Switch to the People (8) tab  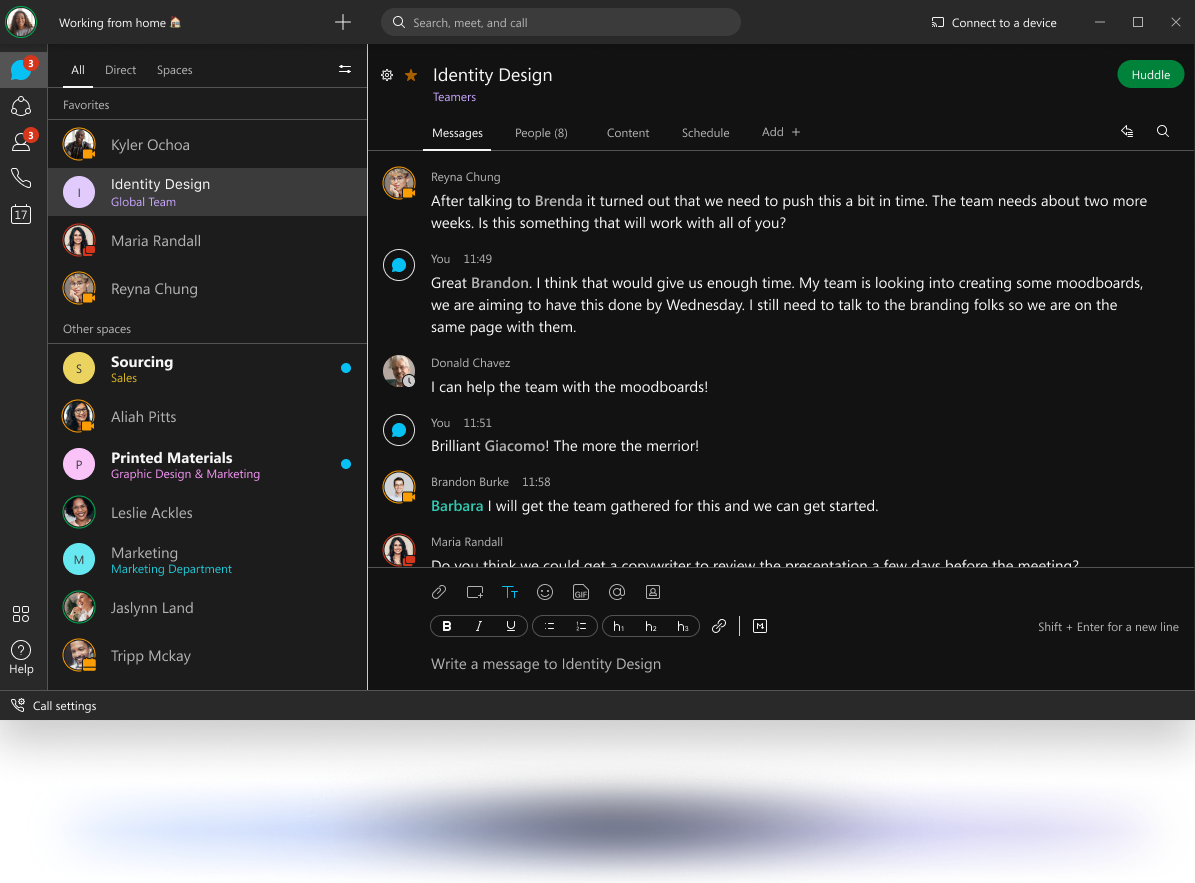[541, 133]
